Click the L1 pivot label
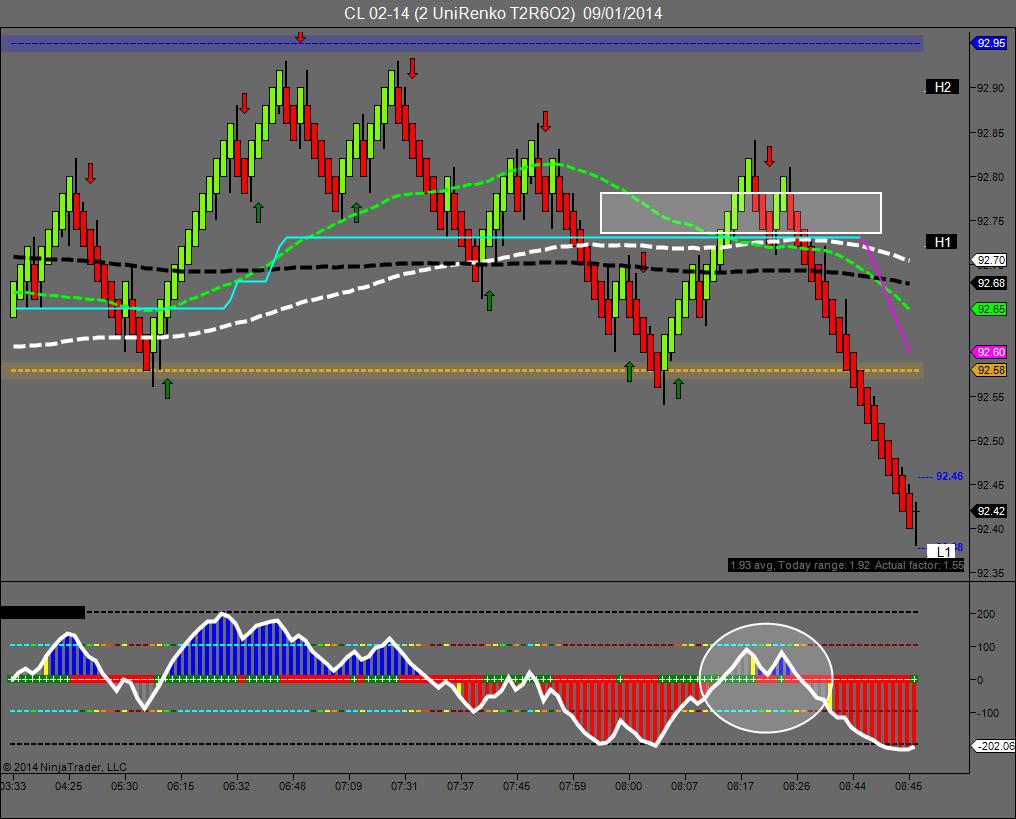 pyautogui.click(x=943, y=551)
